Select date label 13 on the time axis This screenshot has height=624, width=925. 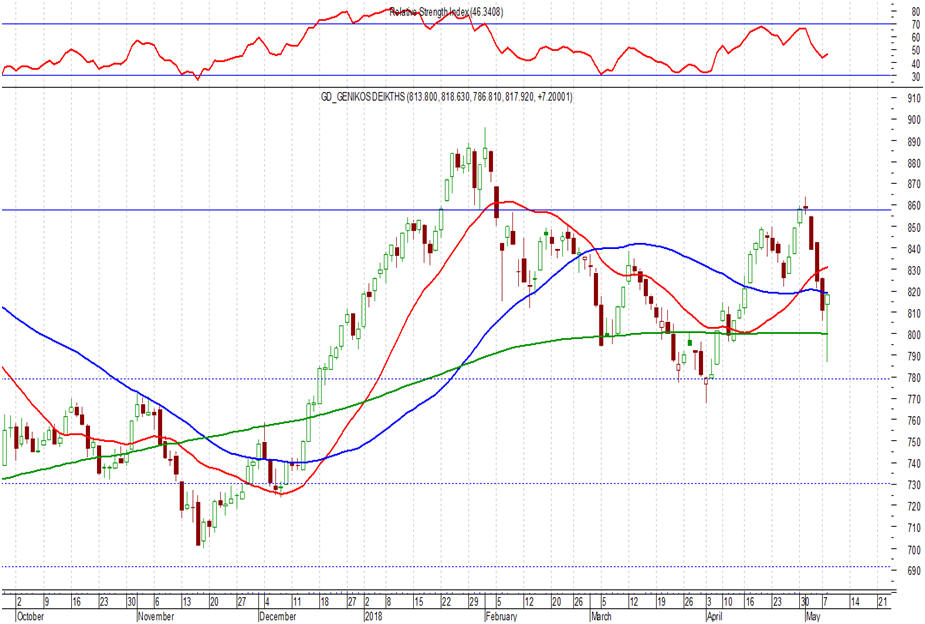pyautogui.click(x=186, y=602)
